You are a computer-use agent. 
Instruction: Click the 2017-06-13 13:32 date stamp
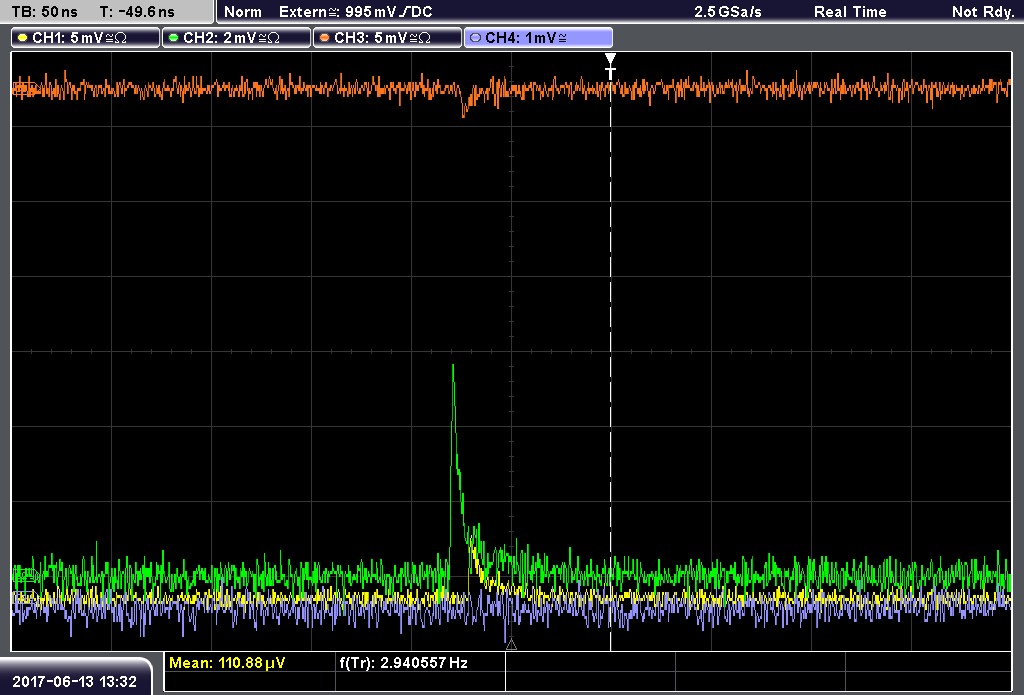(74, 682)
